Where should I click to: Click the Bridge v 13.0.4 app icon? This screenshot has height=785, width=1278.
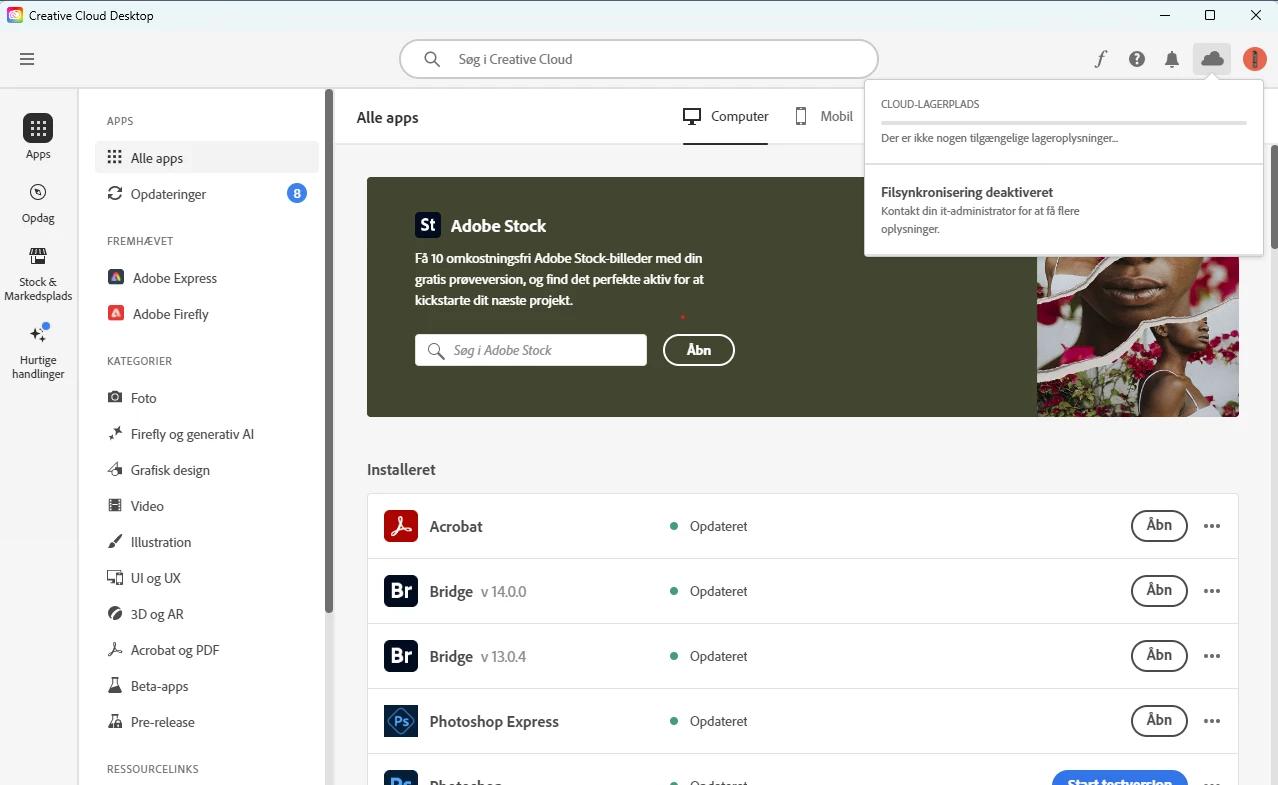401,656
